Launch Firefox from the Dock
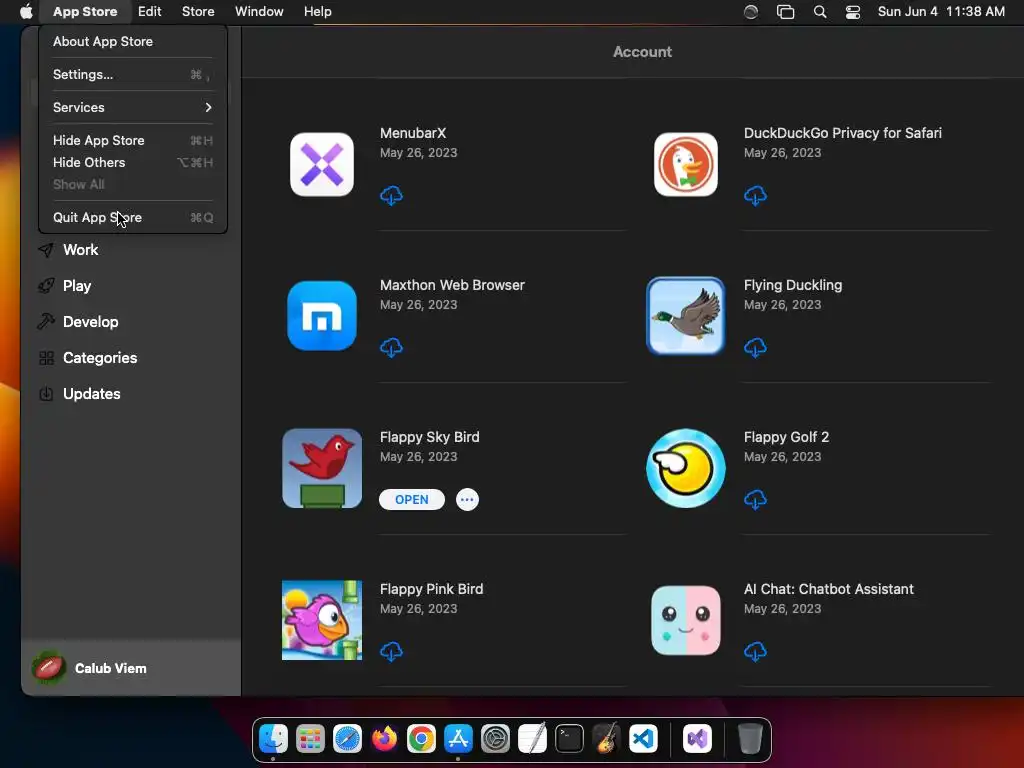The width and height of the screenshot is (1024, 768). point(385,739)
